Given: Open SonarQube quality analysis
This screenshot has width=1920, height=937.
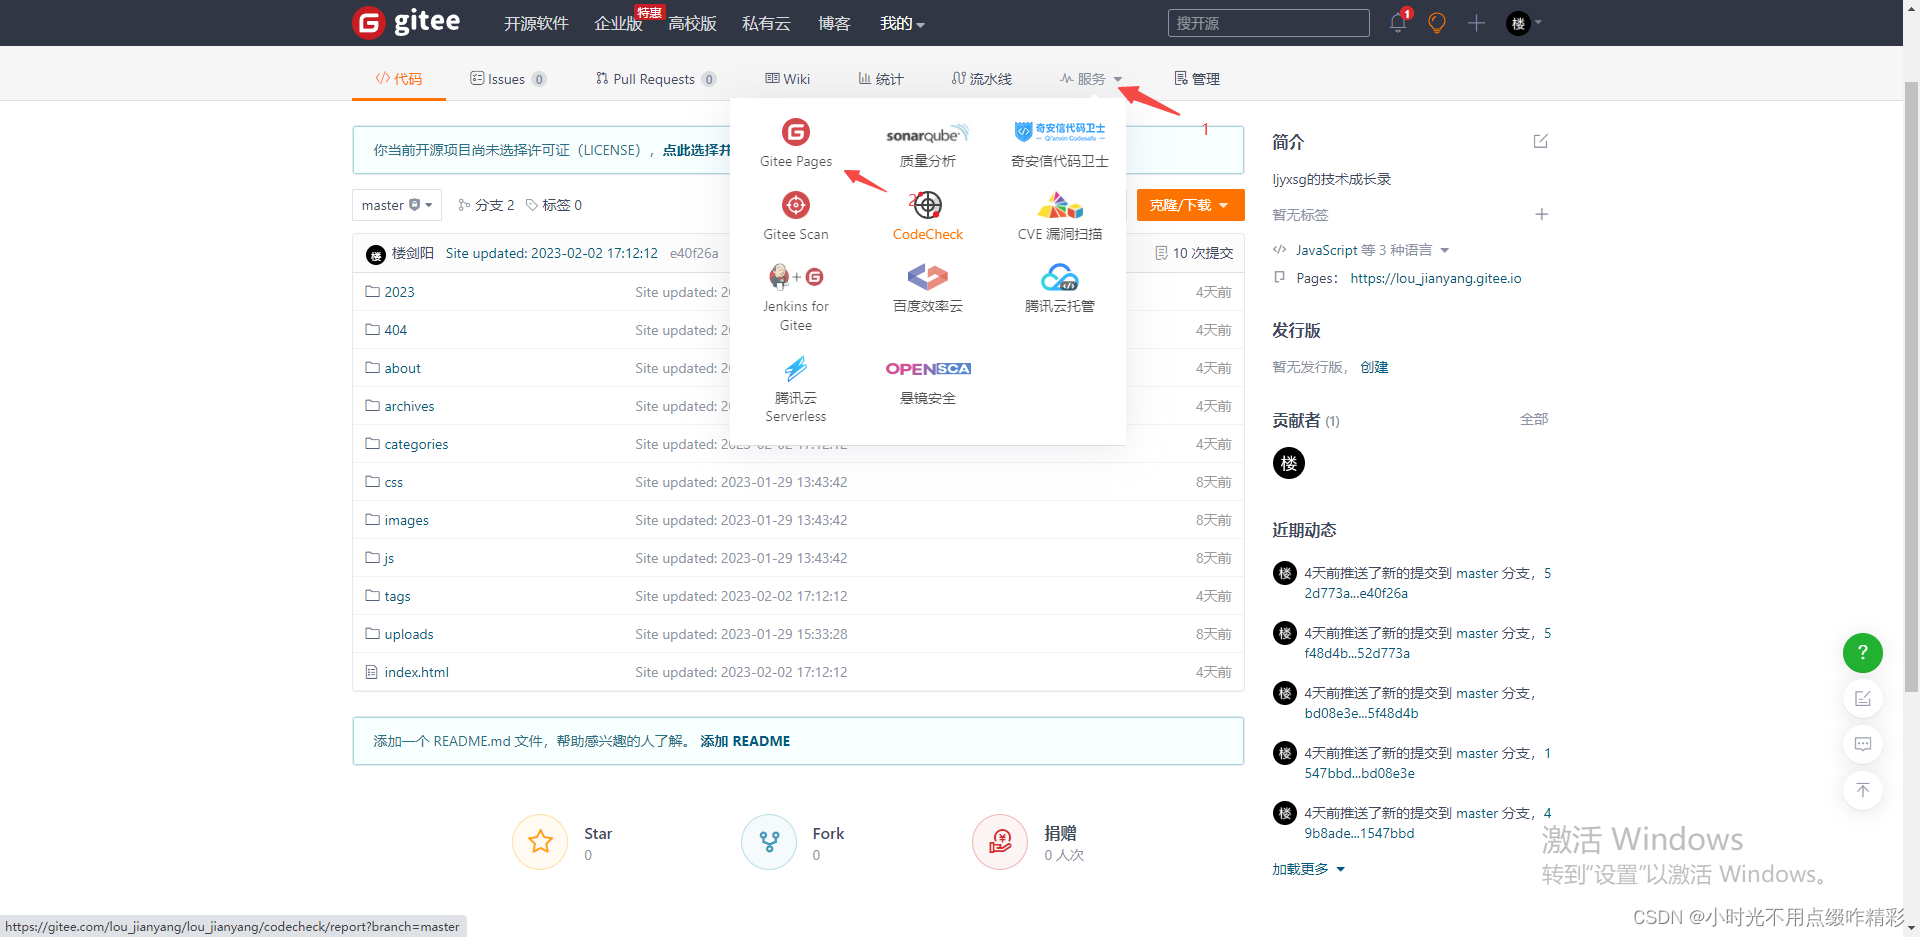Looking at the screenshot, I should (927, 144).
